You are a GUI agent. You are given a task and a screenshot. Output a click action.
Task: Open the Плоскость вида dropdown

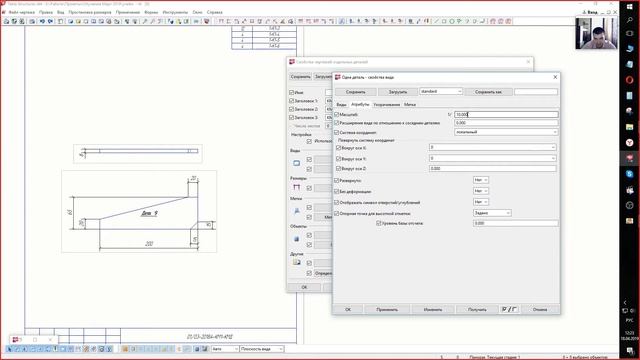(262, 349)
